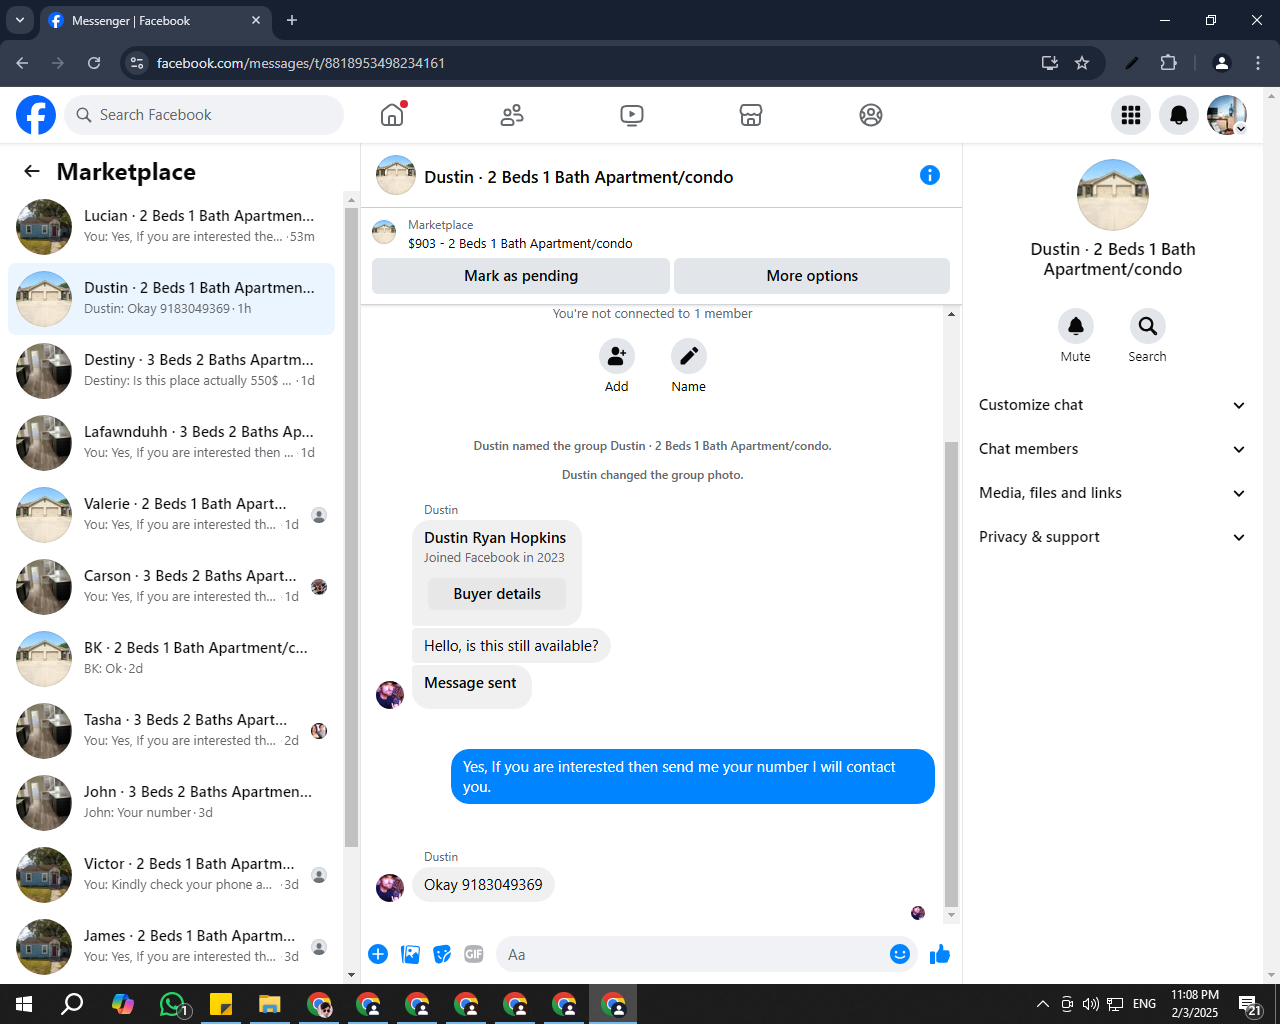Expand the Customize chat section
This screenshot has width=1280, height=1024.
coord(1113,405)
